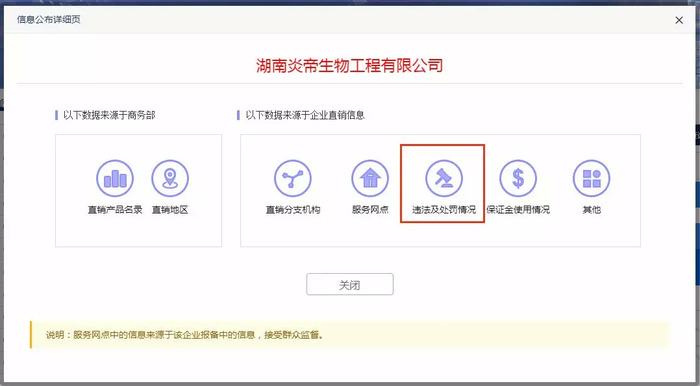Screen dimensions: 700x386
Task: Click the house icon for 服务网点
Action: pos(370,178)
